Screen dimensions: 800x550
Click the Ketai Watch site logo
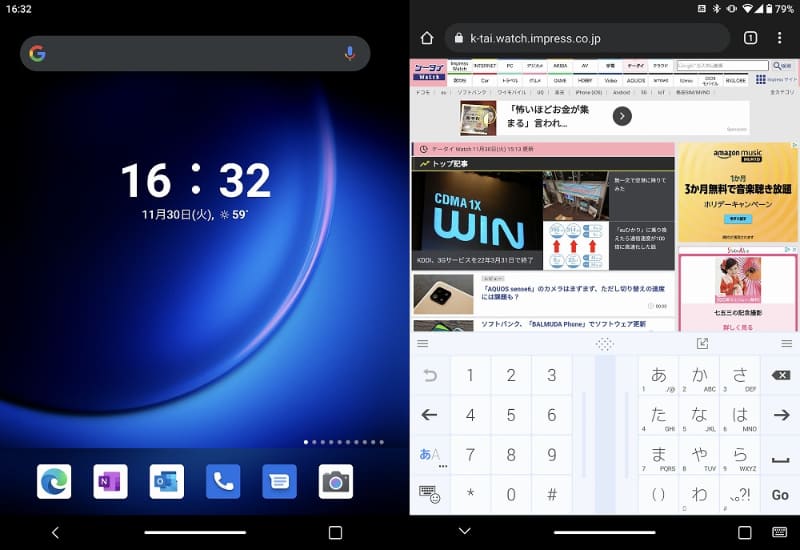tap(430, 72)
